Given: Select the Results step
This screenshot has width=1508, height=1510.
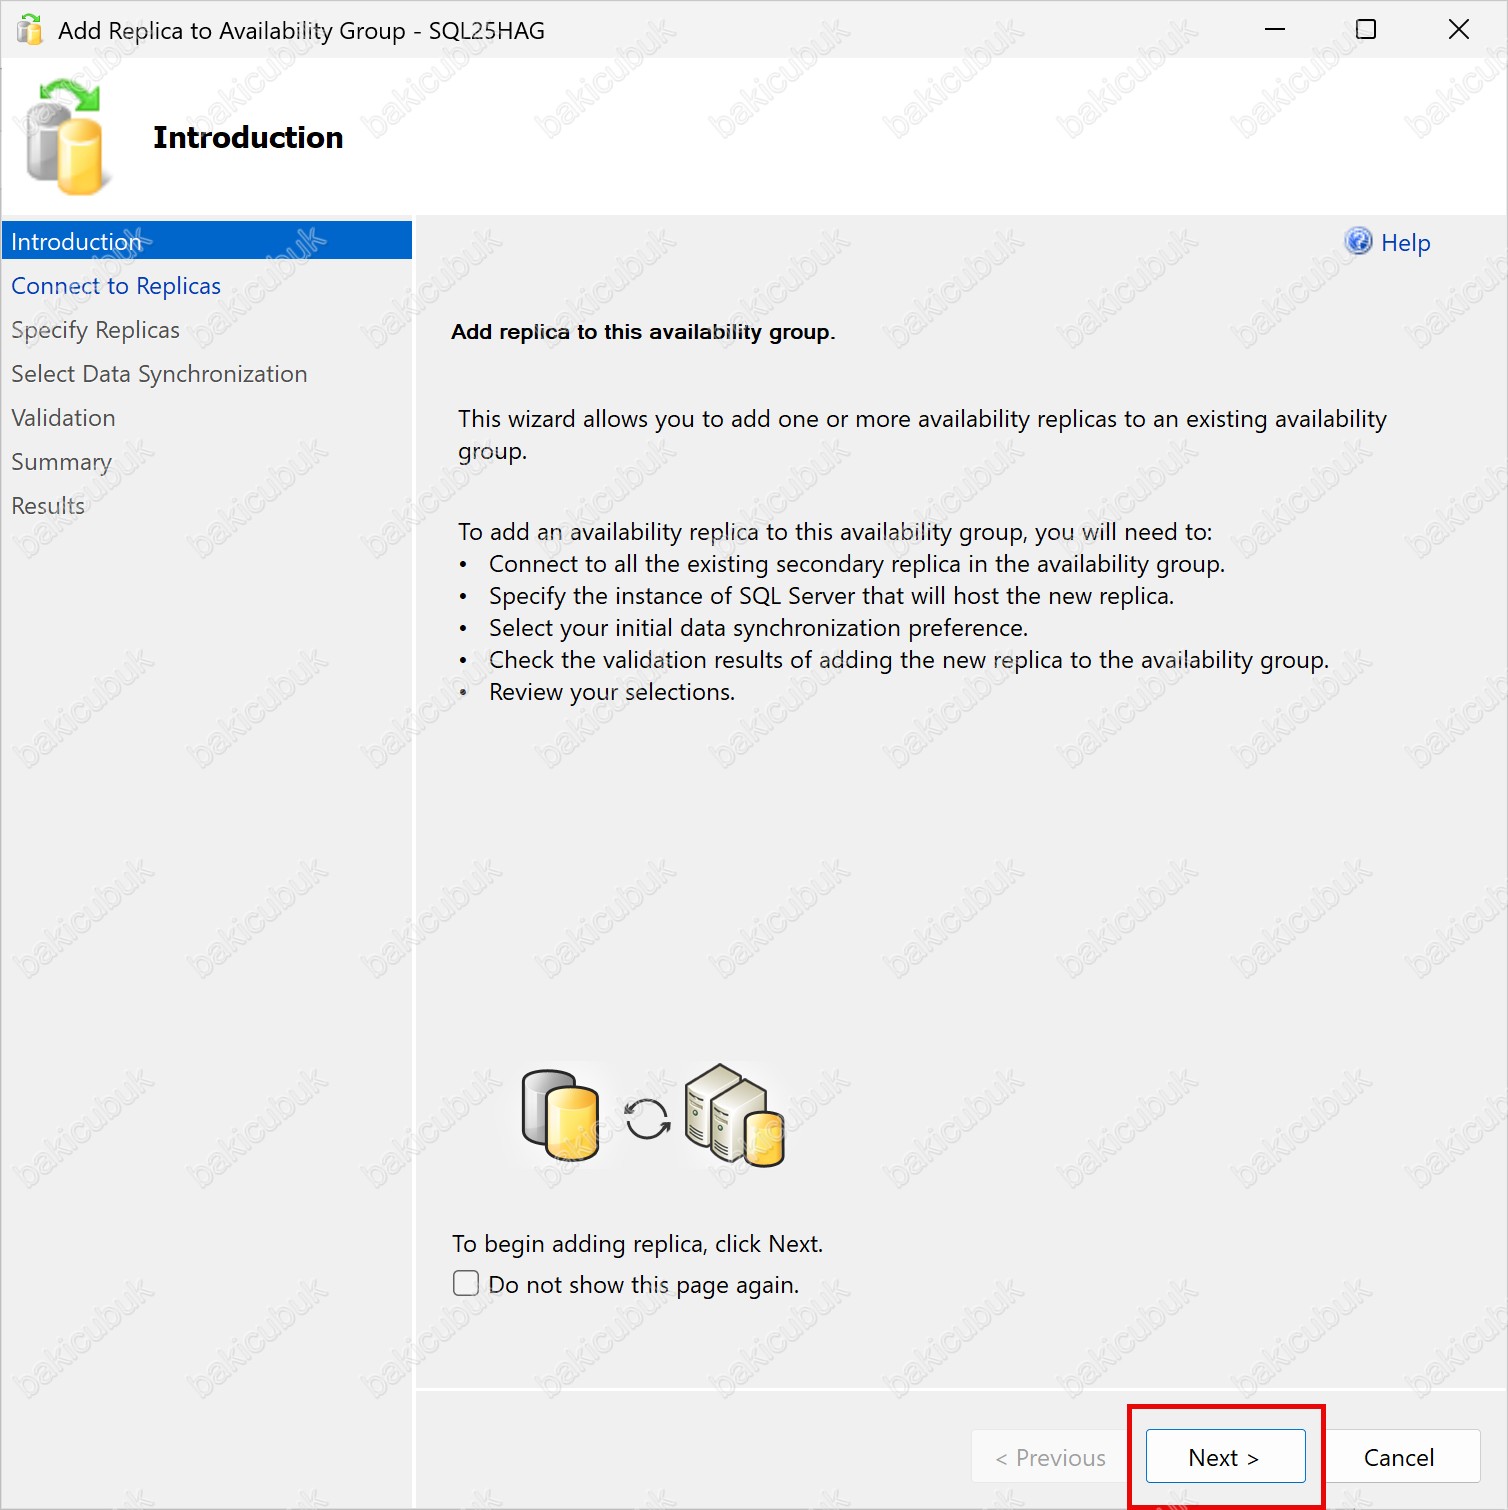Looking at the screenshot, I should pyautogui.click(x=48, y=506).
